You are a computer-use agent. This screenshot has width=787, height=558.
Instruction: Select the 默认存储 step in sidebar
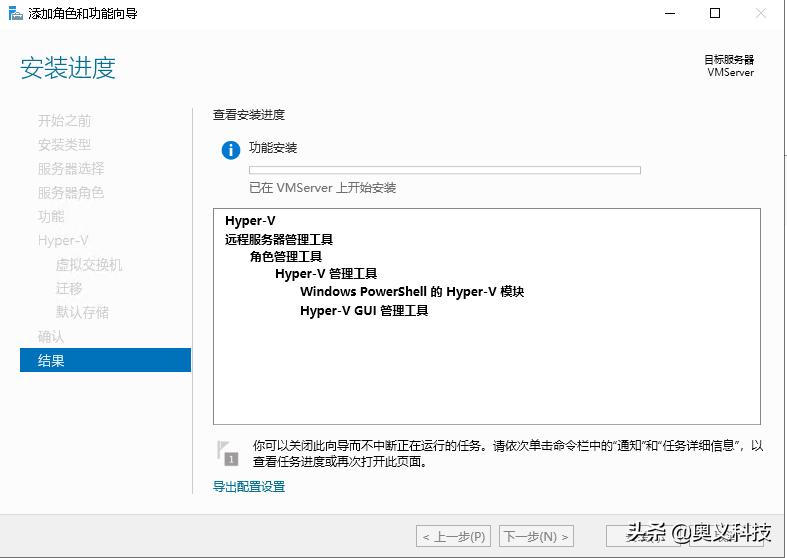(x=82, y=312)
